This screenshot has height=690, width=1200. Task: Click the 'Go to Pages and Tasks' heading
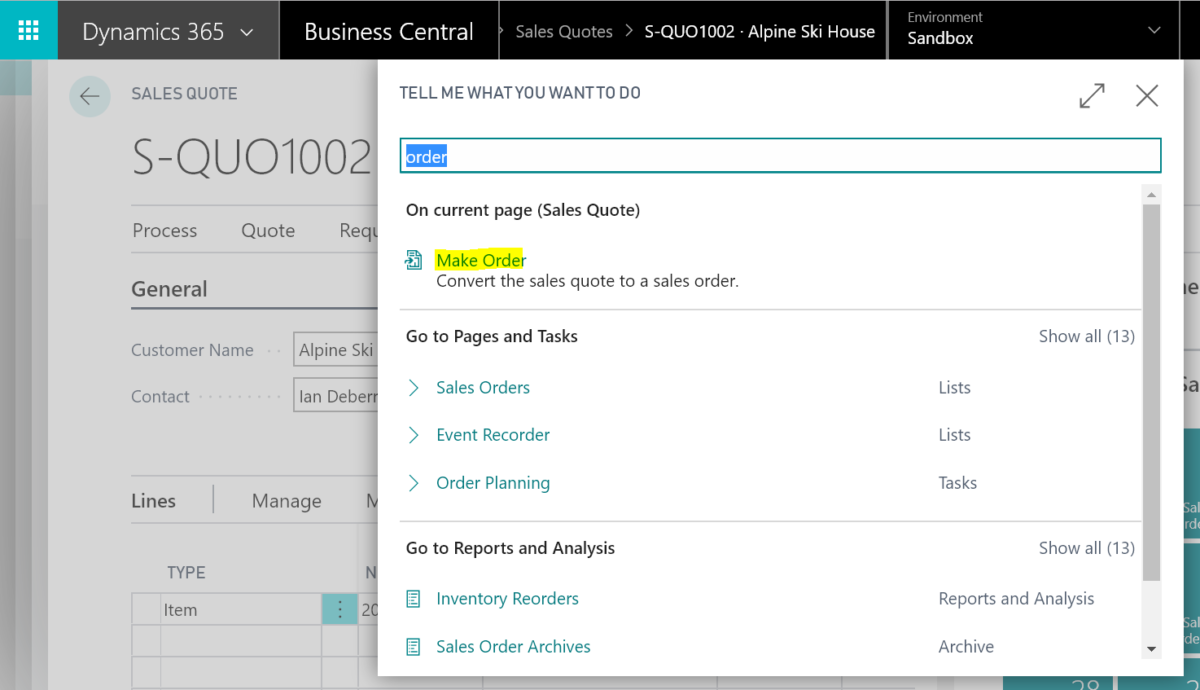[x=492, y=336]
